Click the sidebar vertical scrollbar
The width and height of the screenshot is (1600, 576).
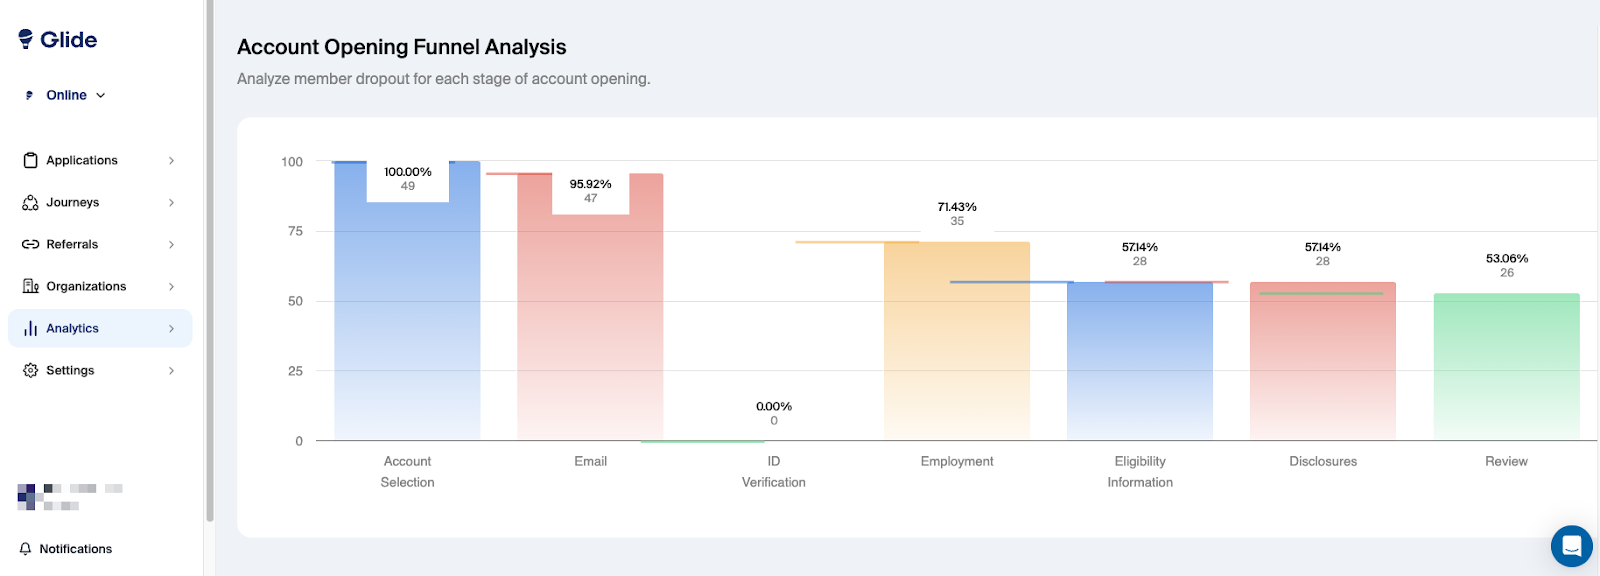point(209,260)
